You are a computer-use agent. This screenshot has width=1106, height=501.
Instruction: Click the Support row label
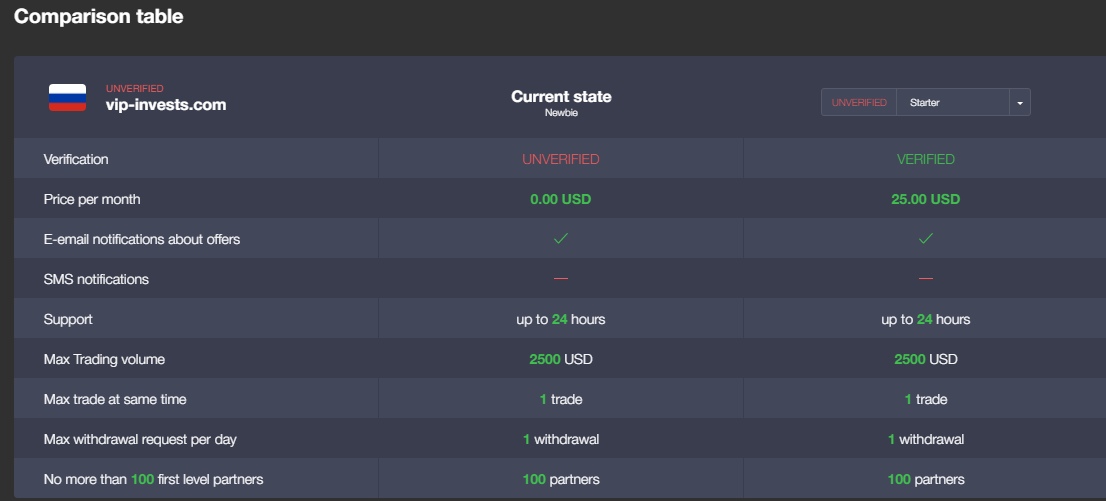tap(68, 319)
